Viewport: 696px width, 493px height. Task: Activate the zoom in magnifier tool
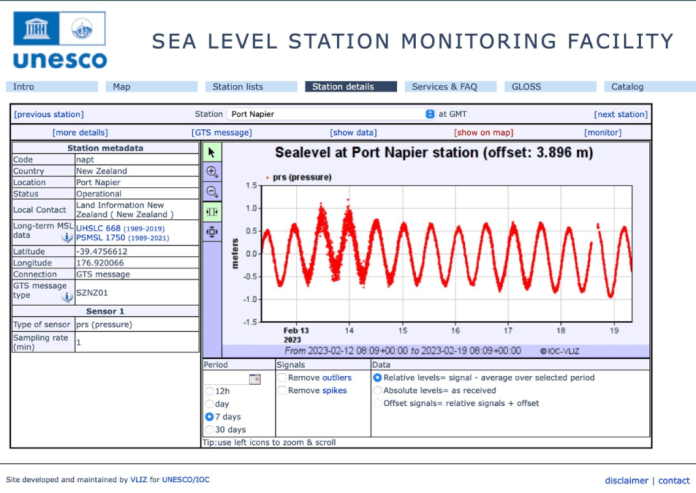point(212,172)
